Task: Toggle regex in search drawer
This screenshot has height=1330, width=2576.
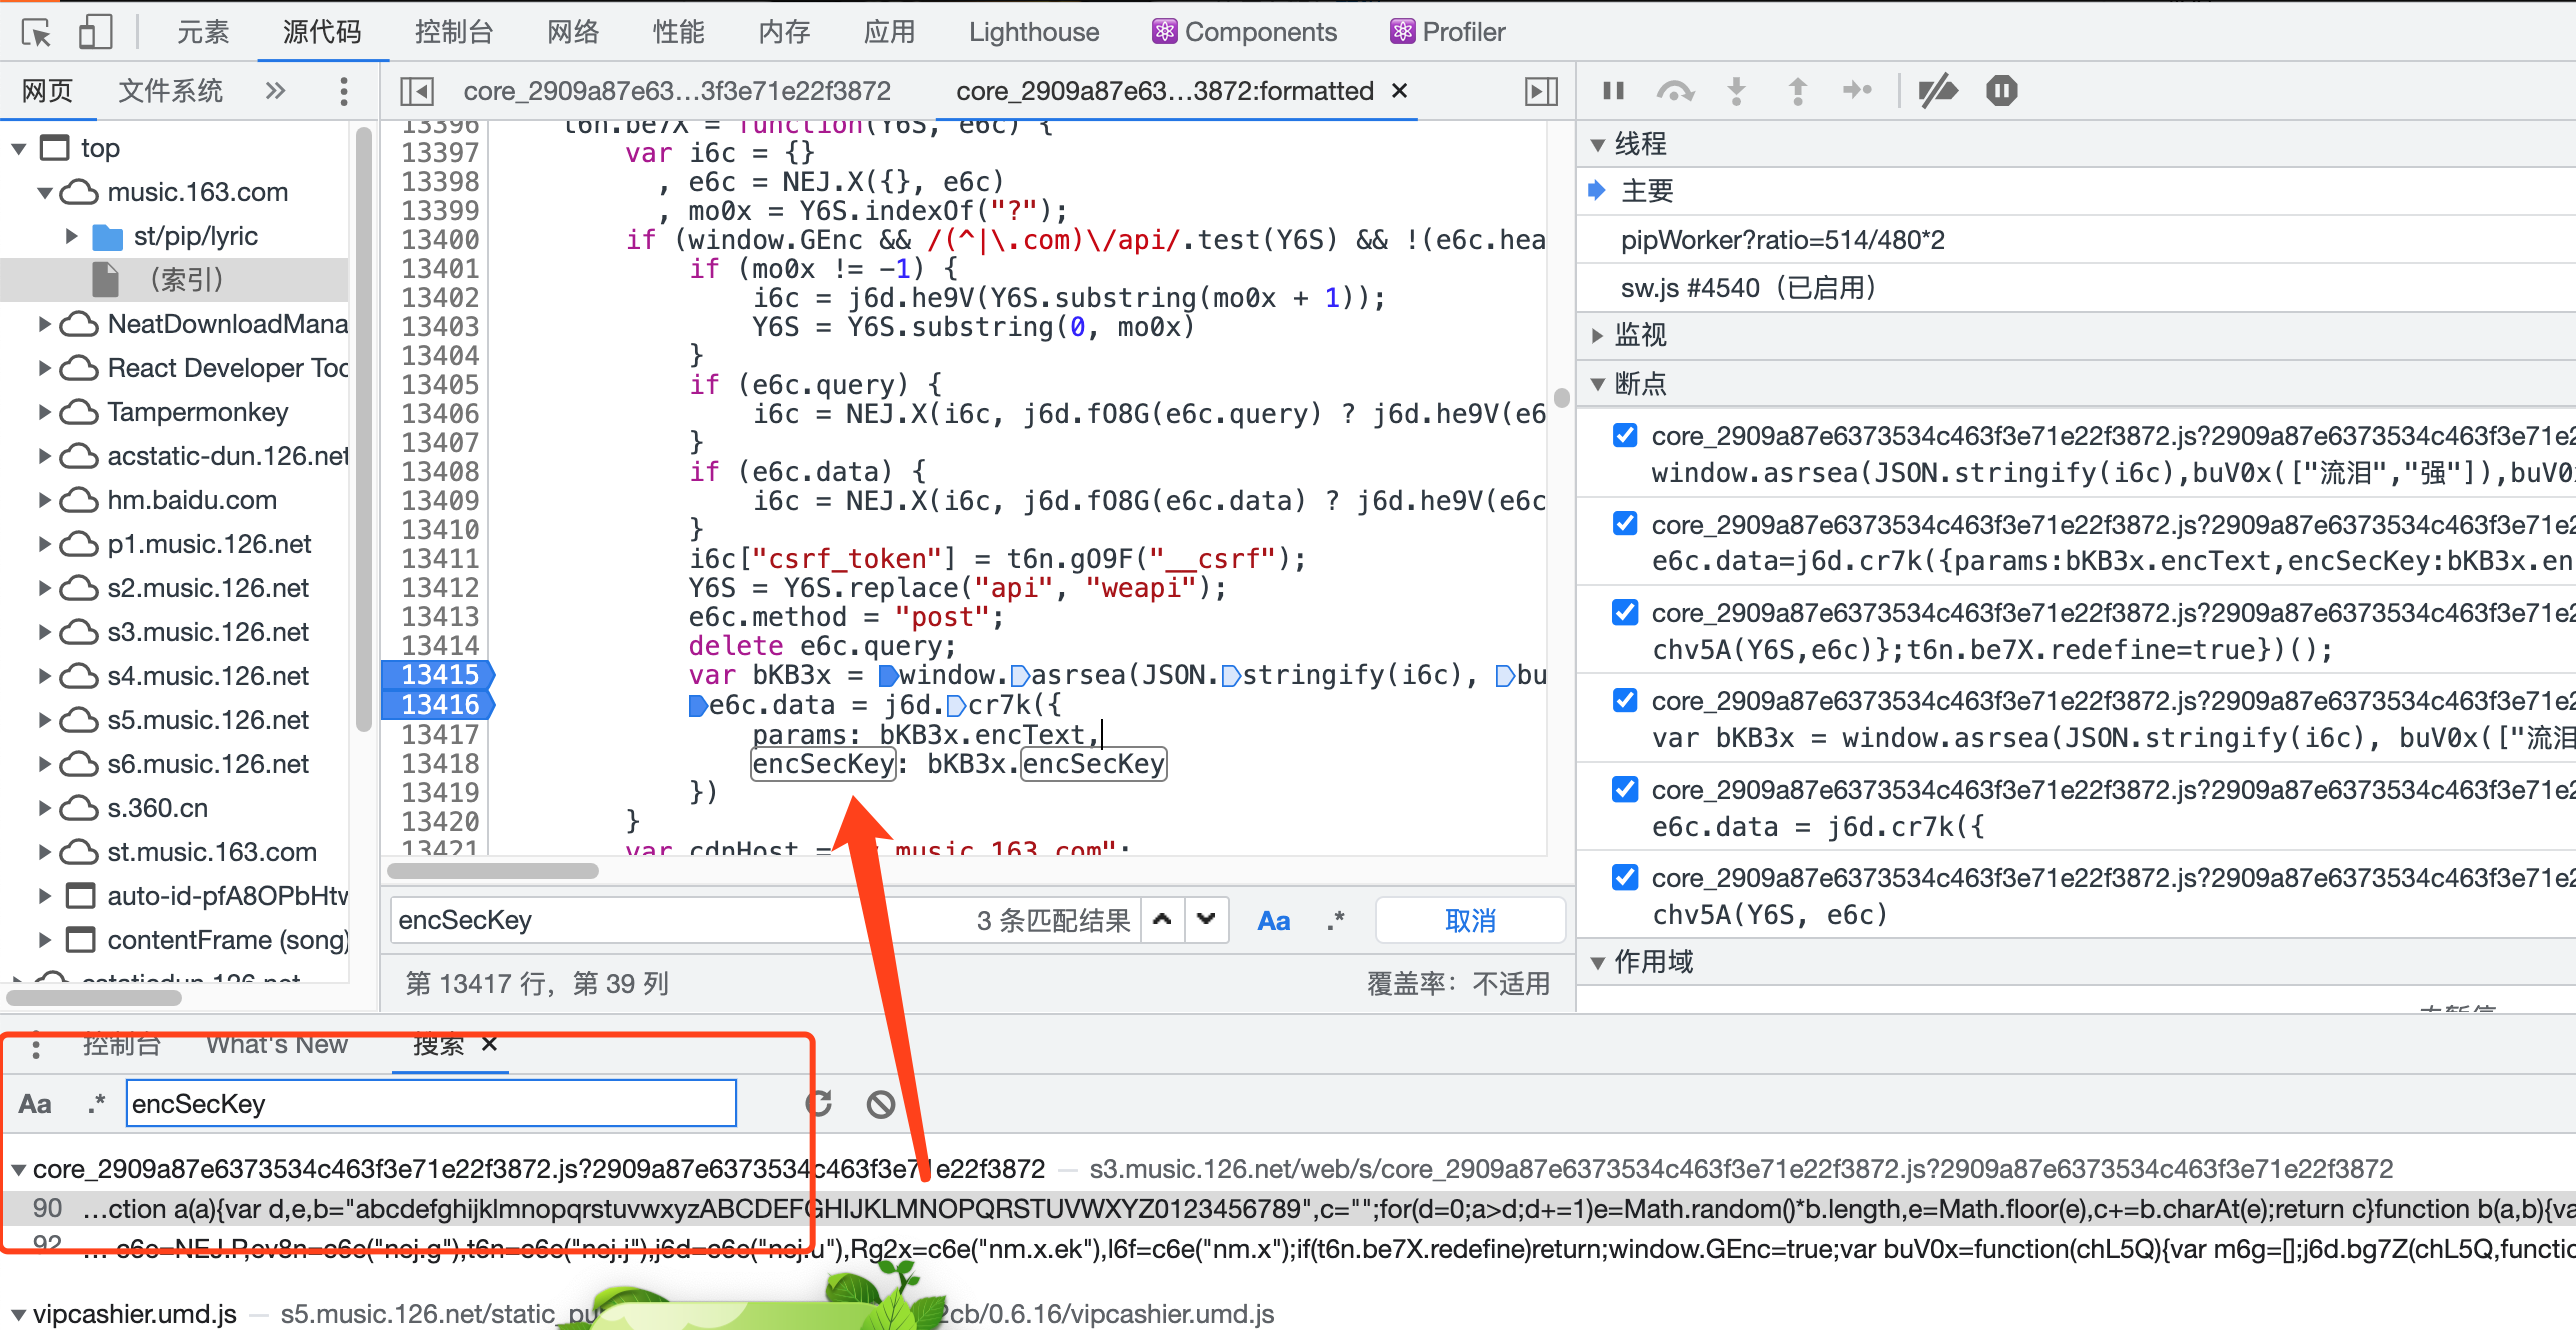Action: click(97, 1104)
